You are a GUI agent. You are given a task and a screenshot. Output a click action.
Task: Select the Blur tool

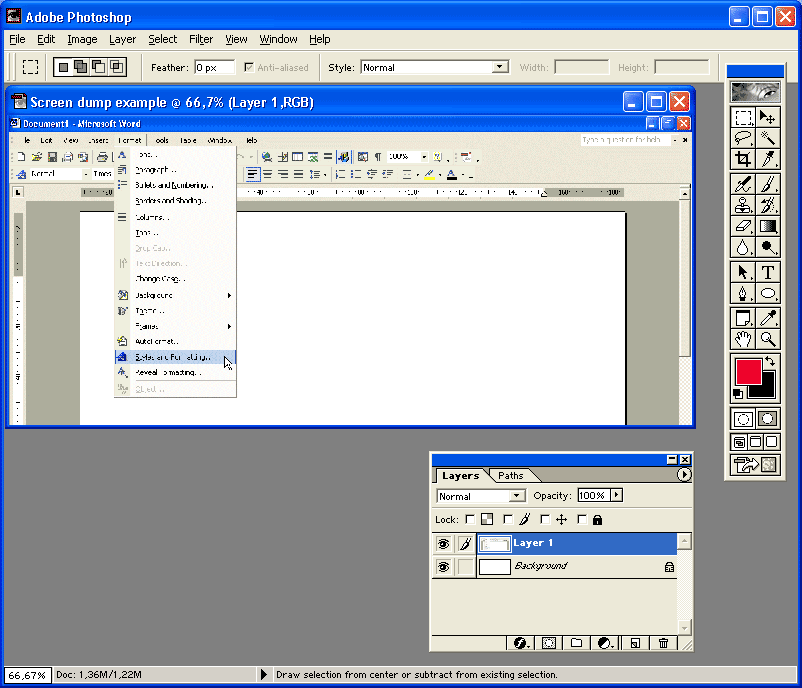[x=743, y=247]
